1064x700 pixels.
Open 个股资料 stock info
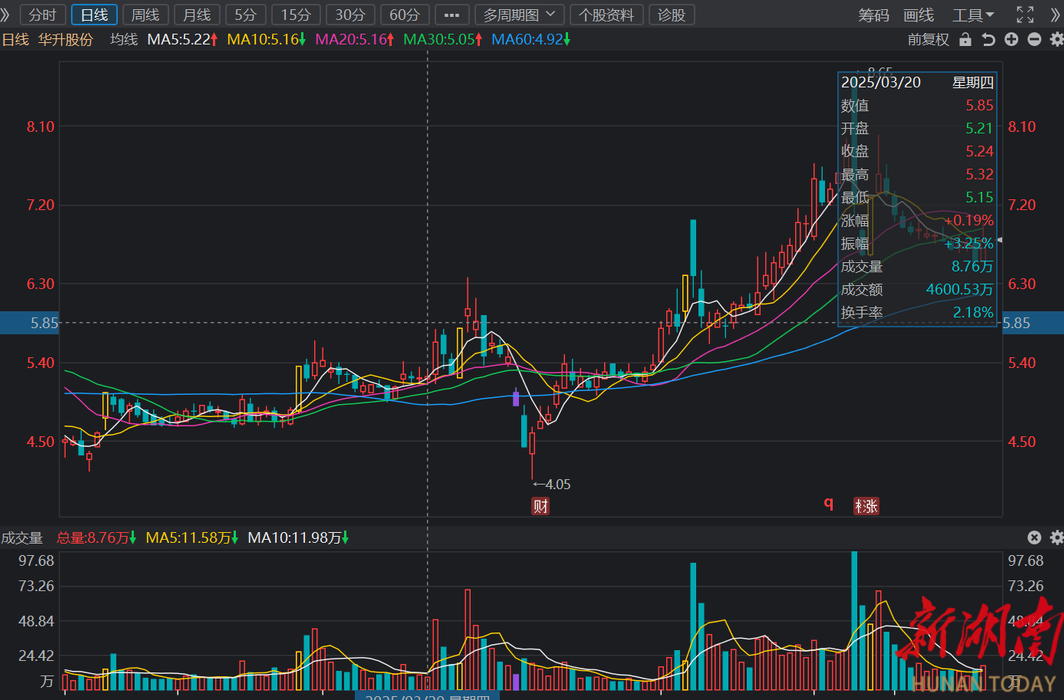click(x=607, y=14)
